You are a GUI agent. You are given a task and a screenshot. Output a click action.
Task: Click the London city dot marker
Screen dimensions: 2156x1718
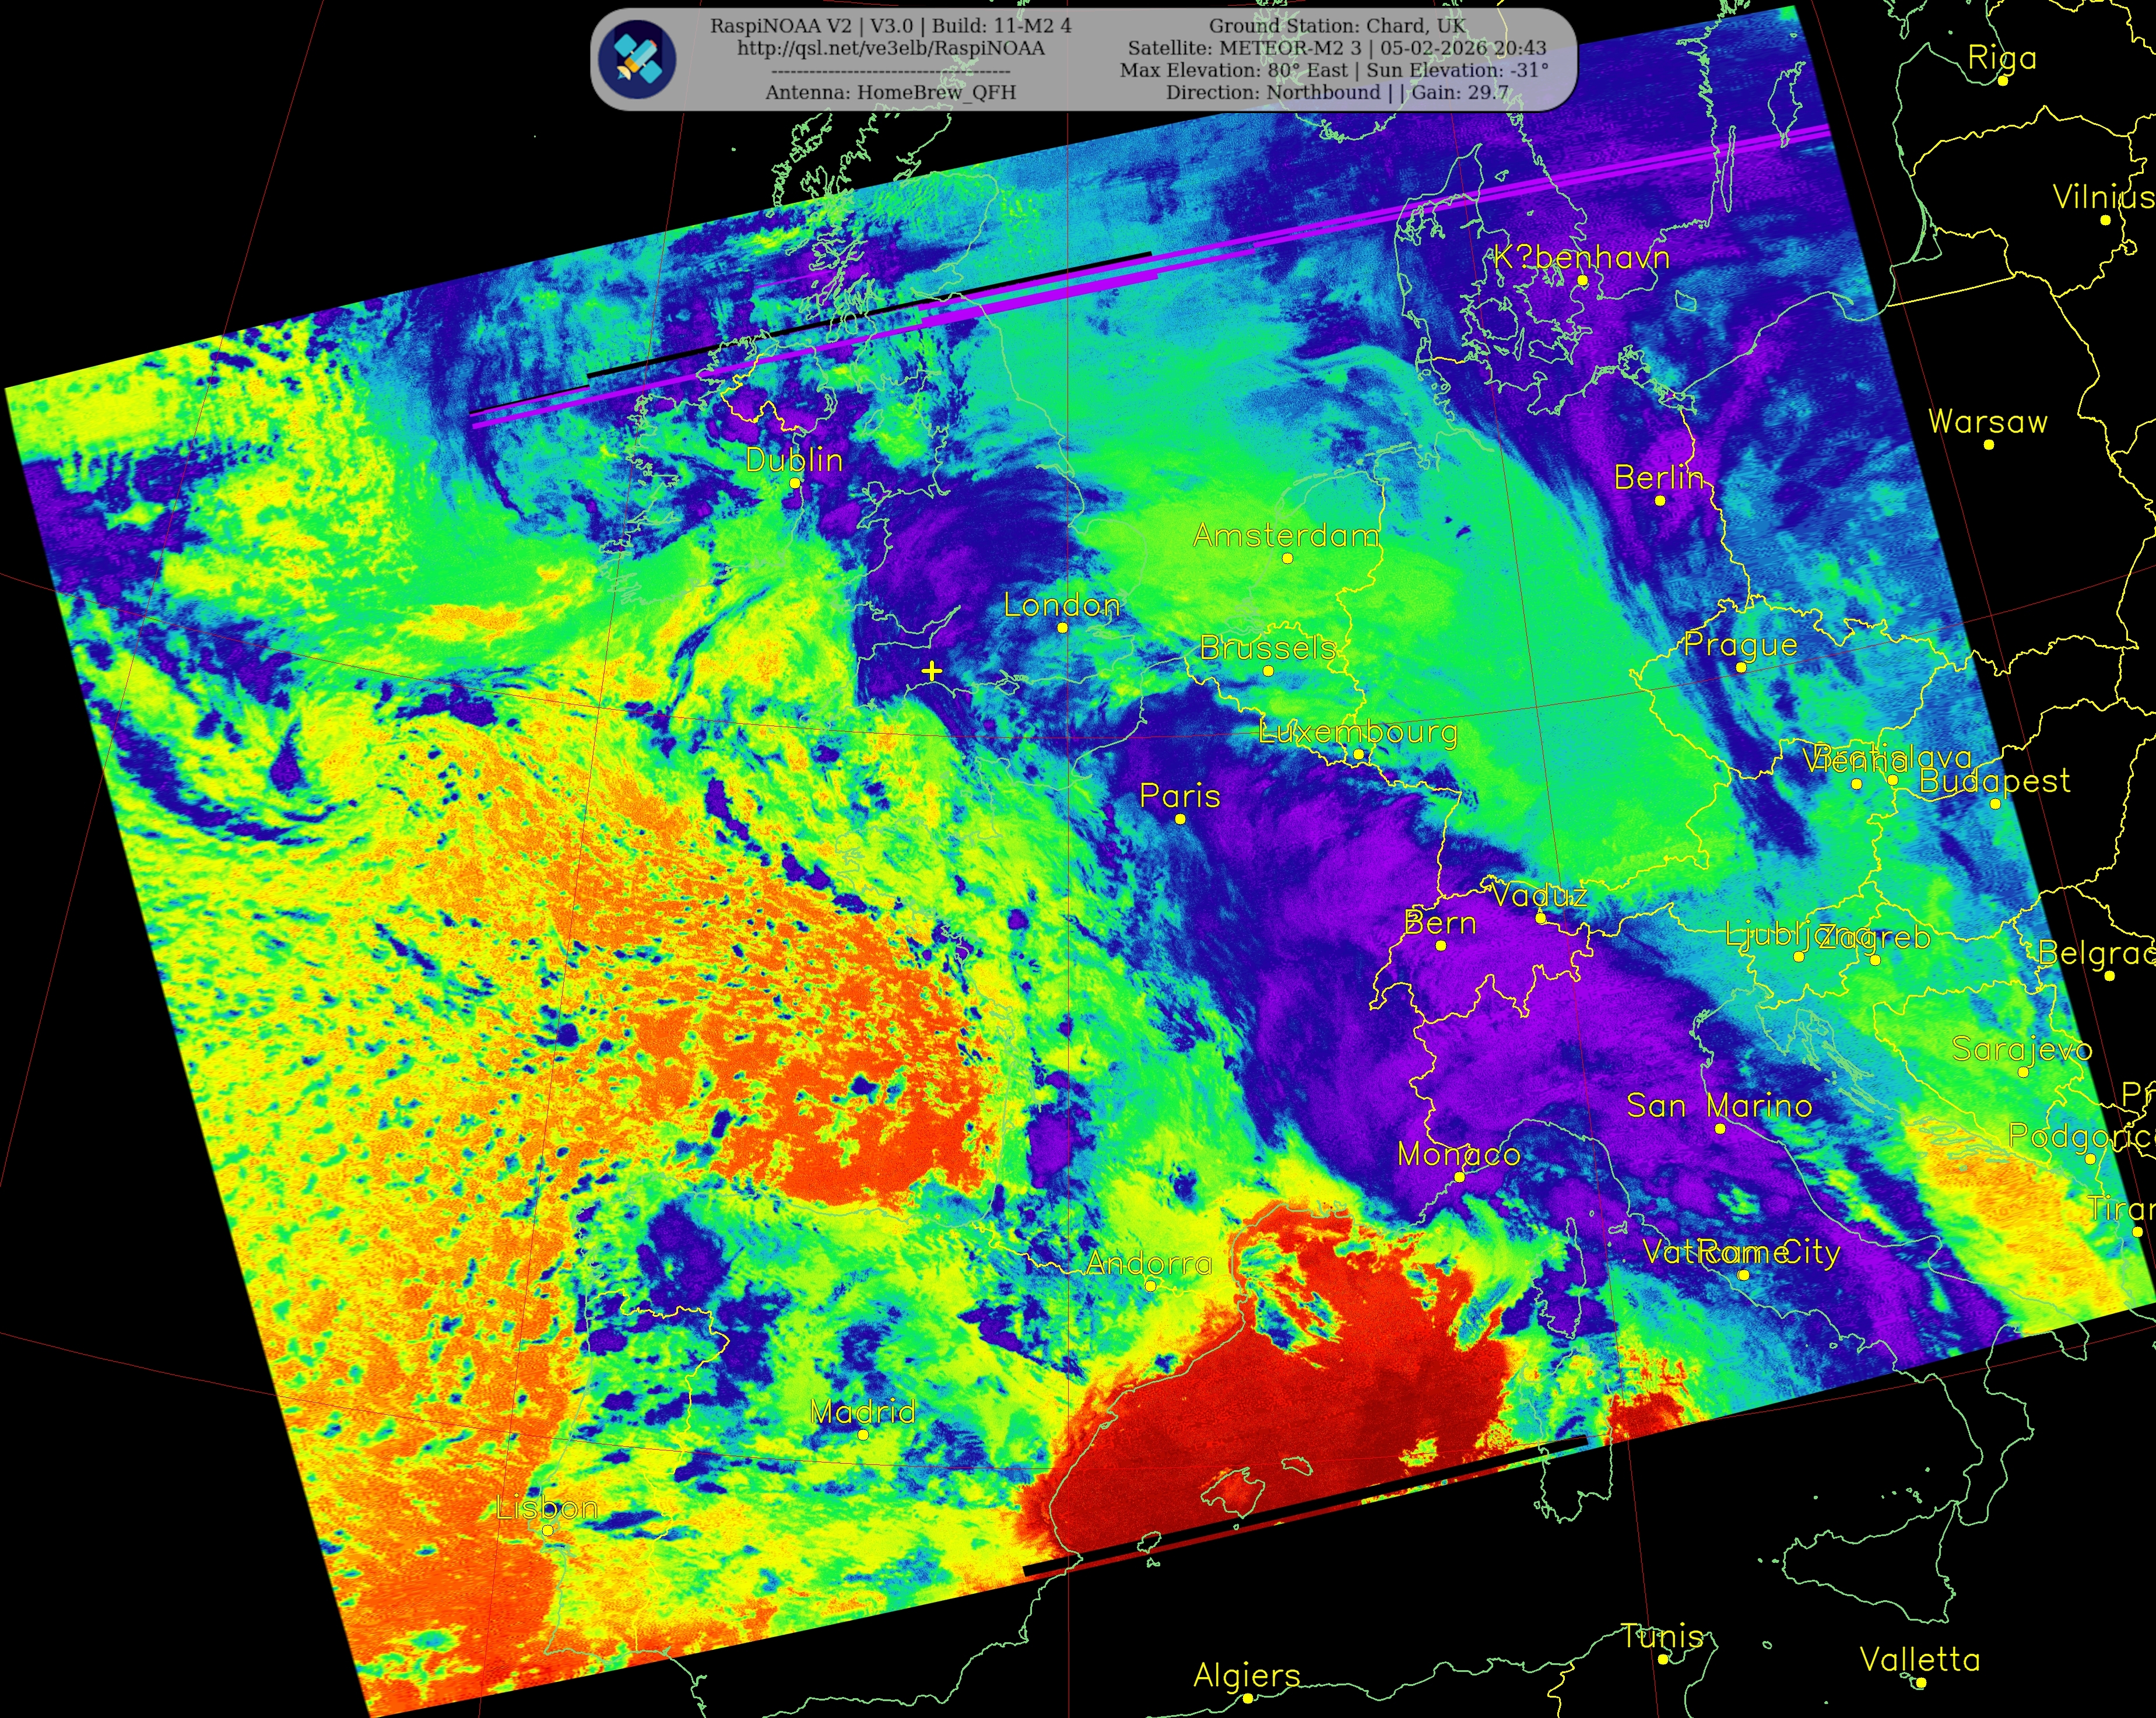click(1062, 628)
